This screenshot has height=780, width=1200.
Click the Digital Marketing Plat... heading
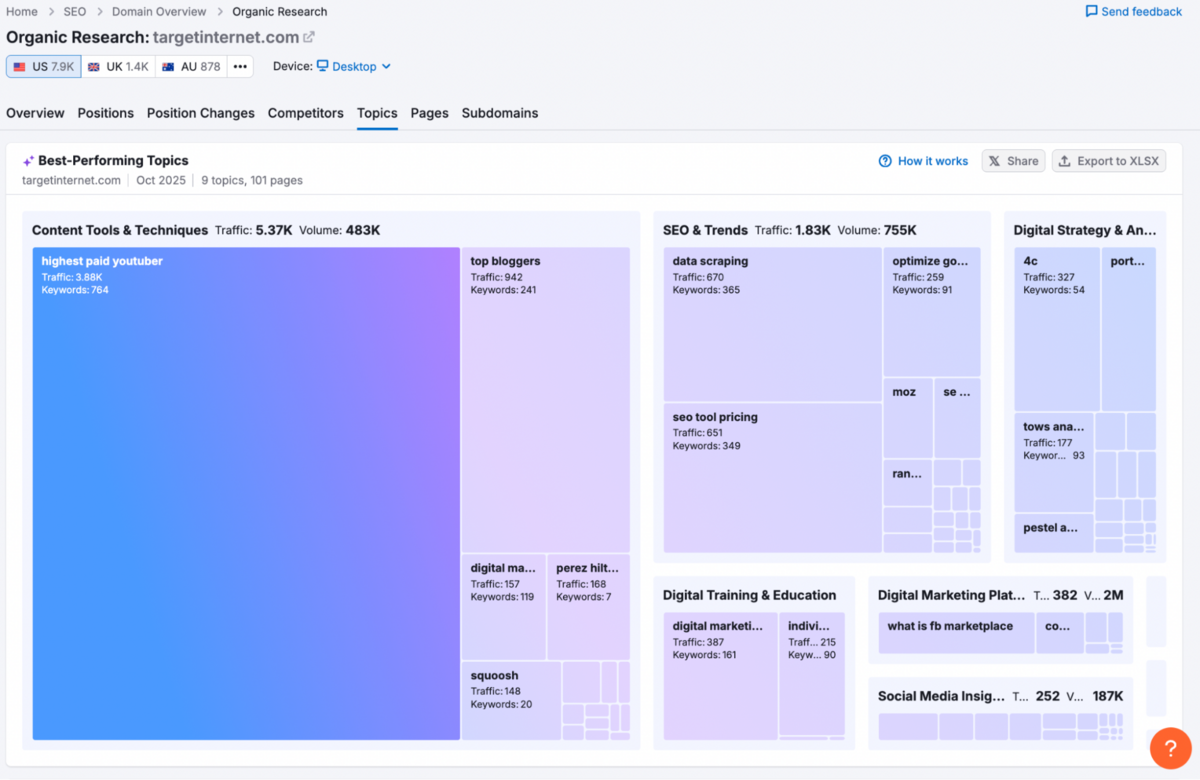pyautogui.click(x=952, y=595)
